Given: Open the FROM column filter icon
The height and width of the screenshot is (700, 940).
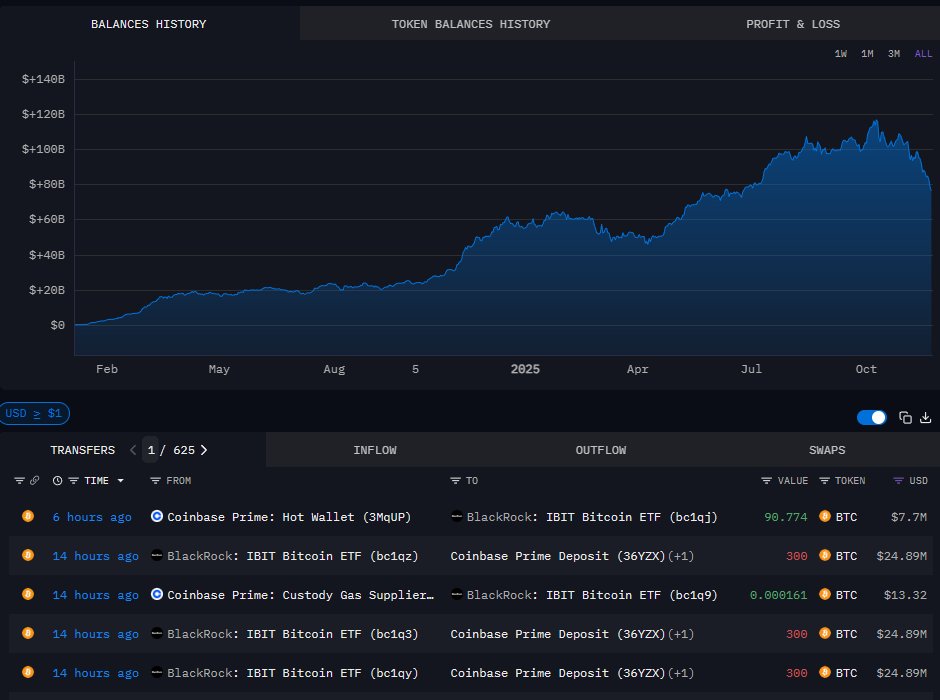Looking at the screenshot, I should 155,481.
